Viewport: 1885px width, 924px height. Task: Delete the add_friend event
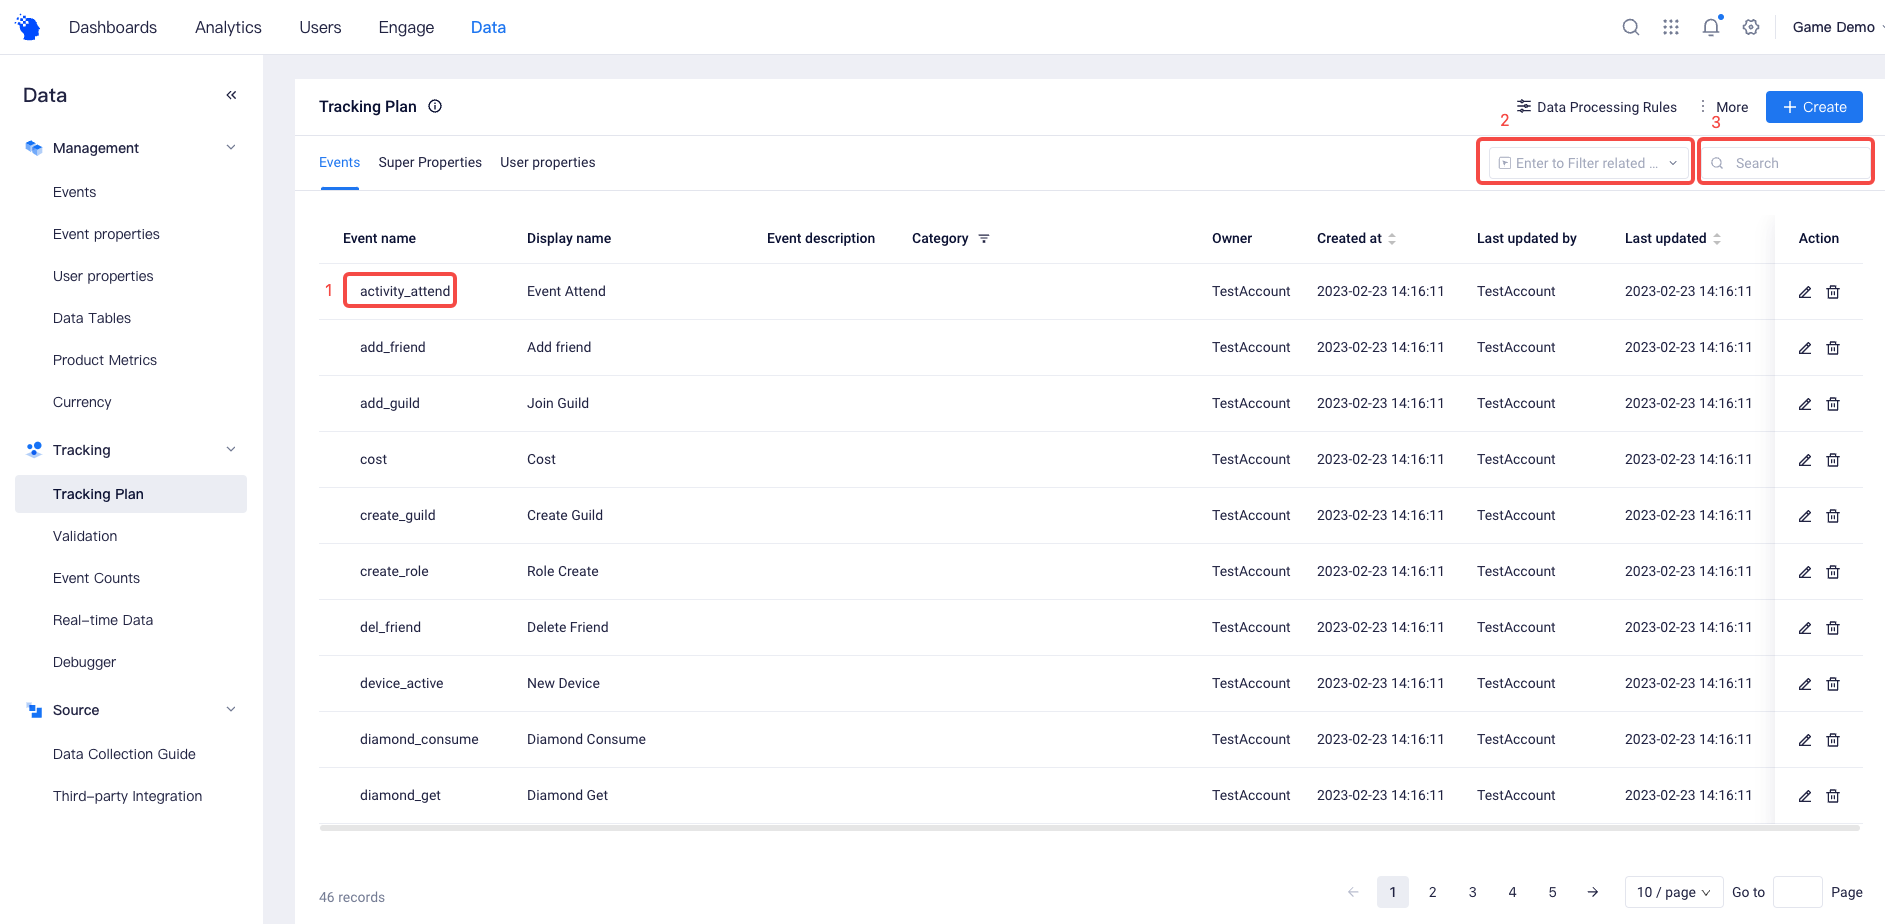click(x=1833, y=348)
